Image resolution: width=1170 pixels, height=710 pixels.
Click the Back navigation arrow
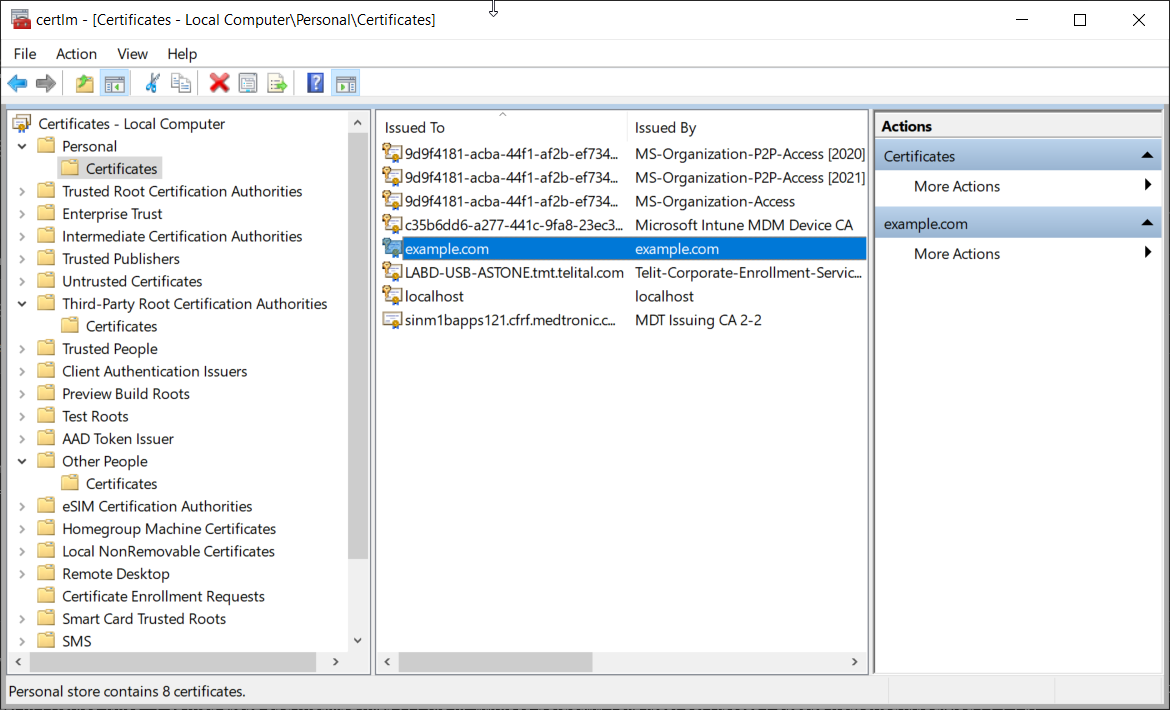pyautogui.click(x=17, y=83)
